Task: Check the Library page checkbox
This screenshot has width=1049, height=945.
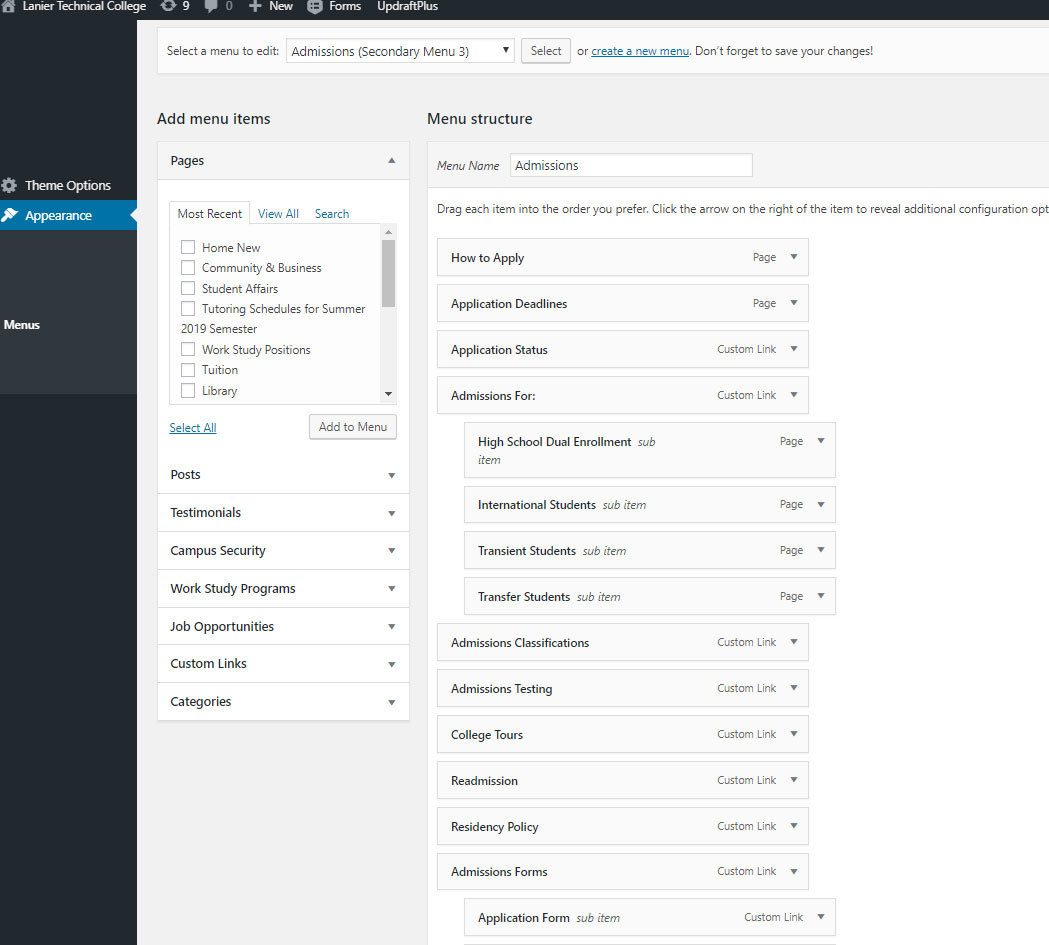Action: [188, 391]
